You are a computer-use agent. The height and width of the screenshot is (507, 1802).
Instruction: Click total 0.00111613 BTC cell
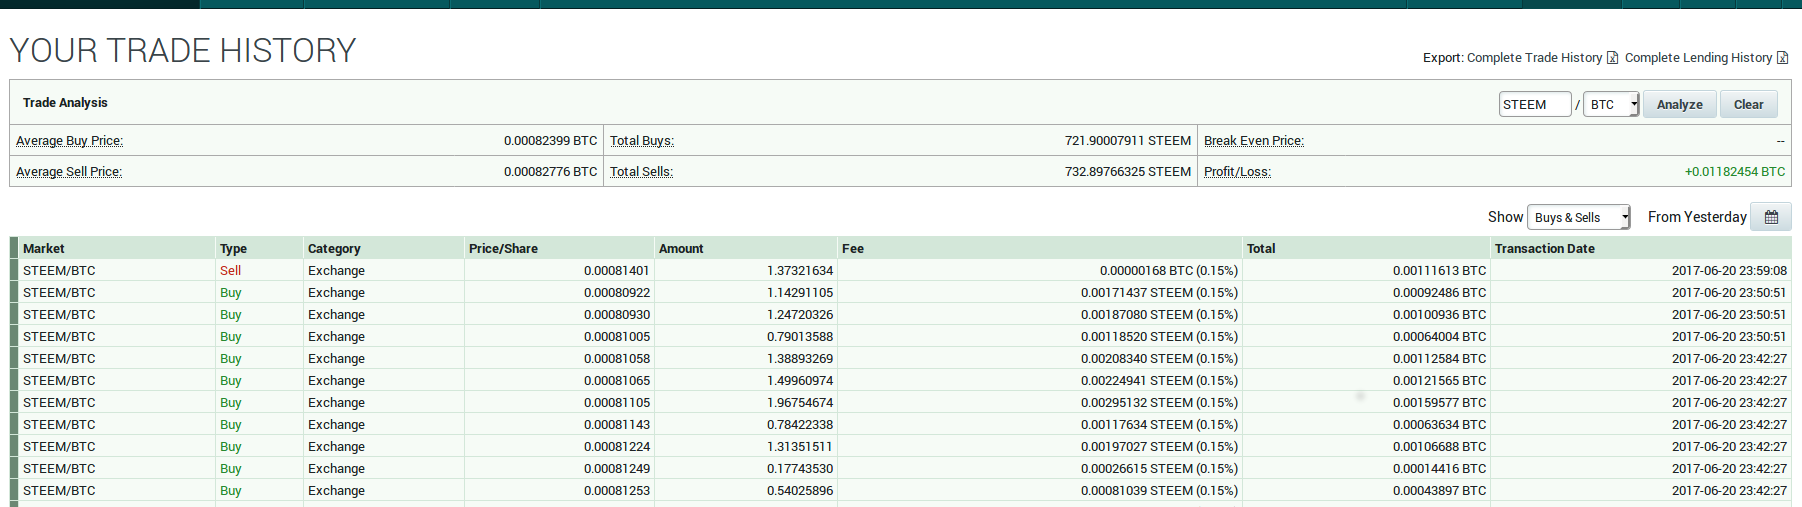pyautogui.click(x=1439, y=271)
